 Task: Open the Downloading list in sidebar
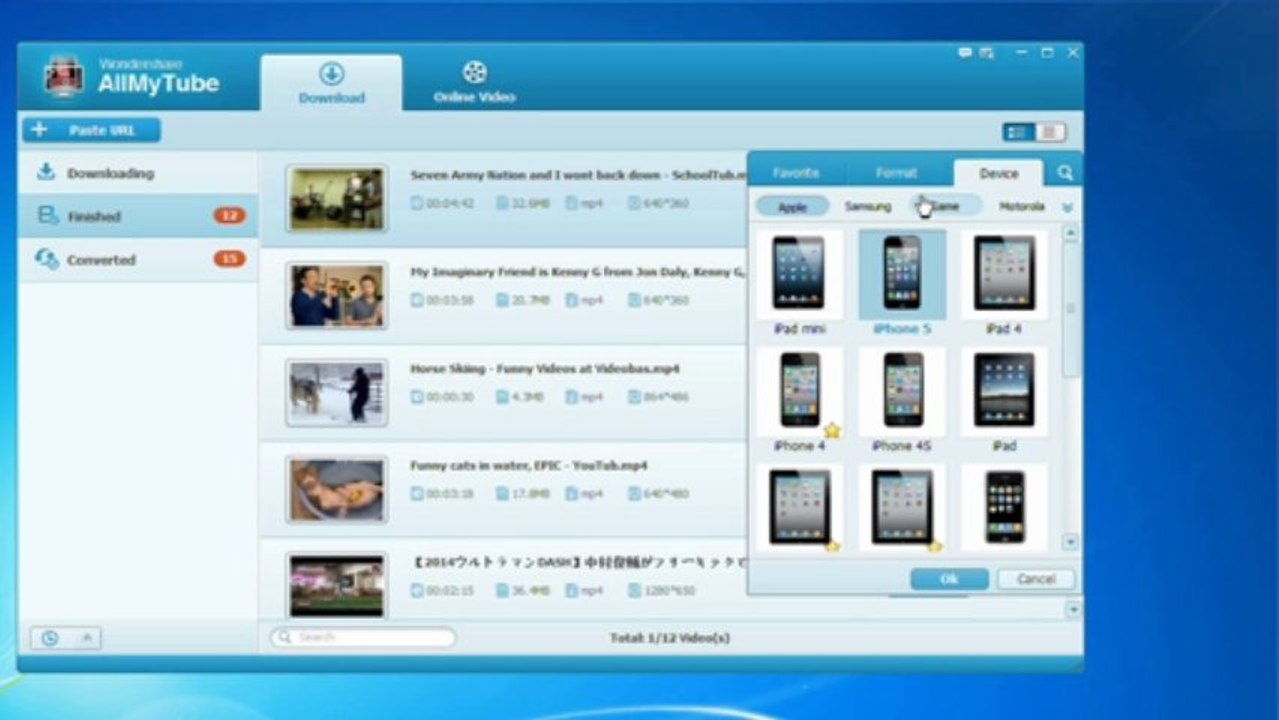138,173
